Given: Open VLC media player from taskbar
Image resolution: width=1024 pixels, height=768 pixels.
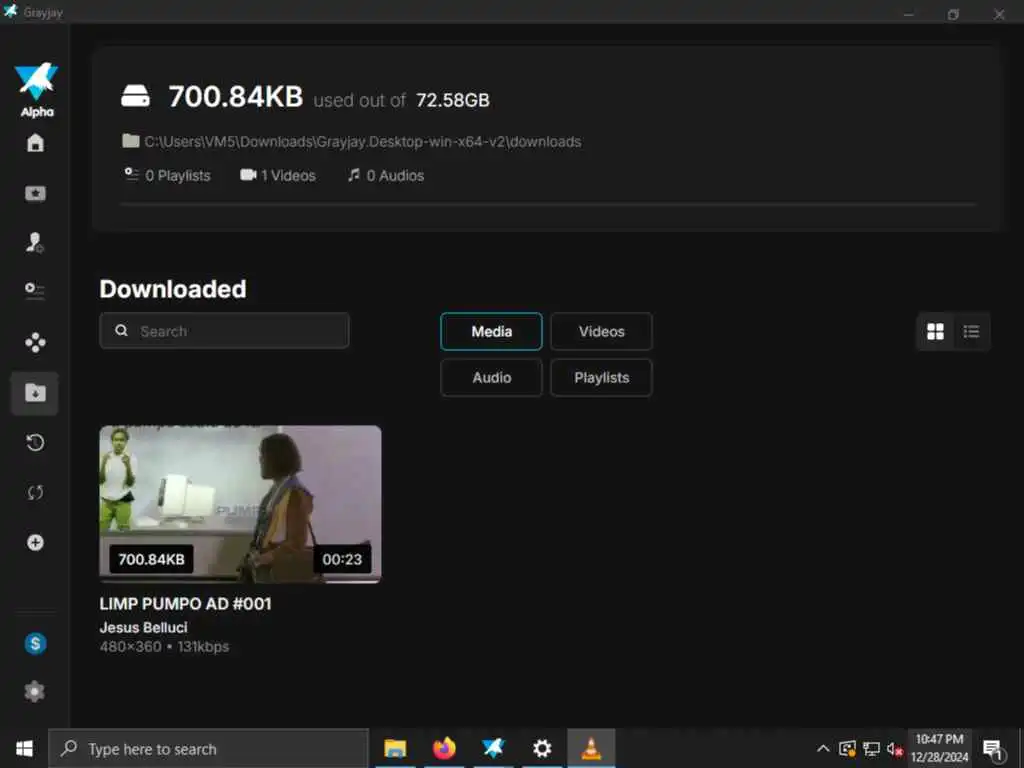Looking at the screenshot, I should pyautogui.click(x=591, y=748).
